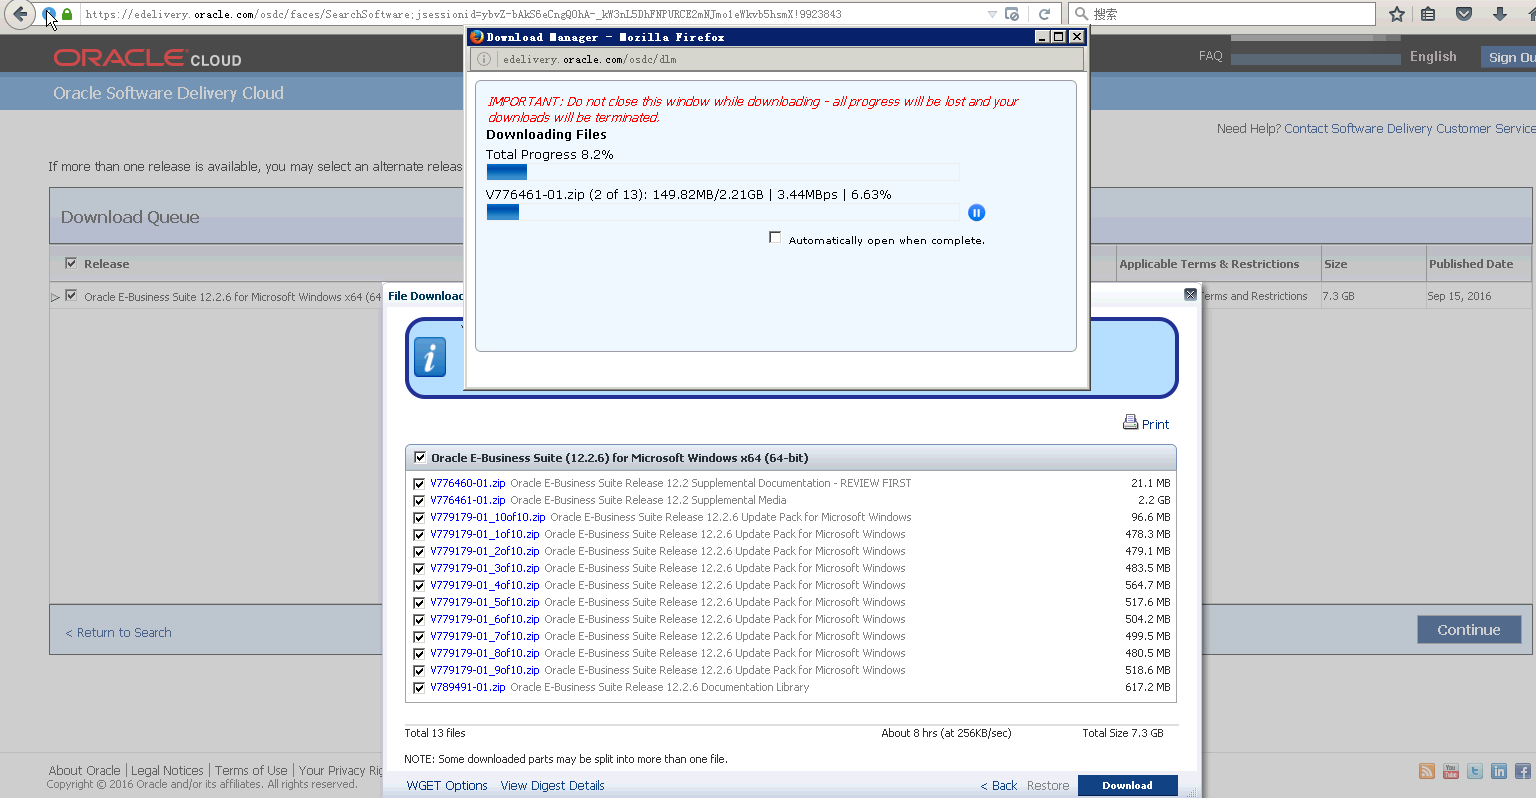Screen dimensions: 1536x798
Task: Reload the page using the refresh icon
Action: (1043, 13)
